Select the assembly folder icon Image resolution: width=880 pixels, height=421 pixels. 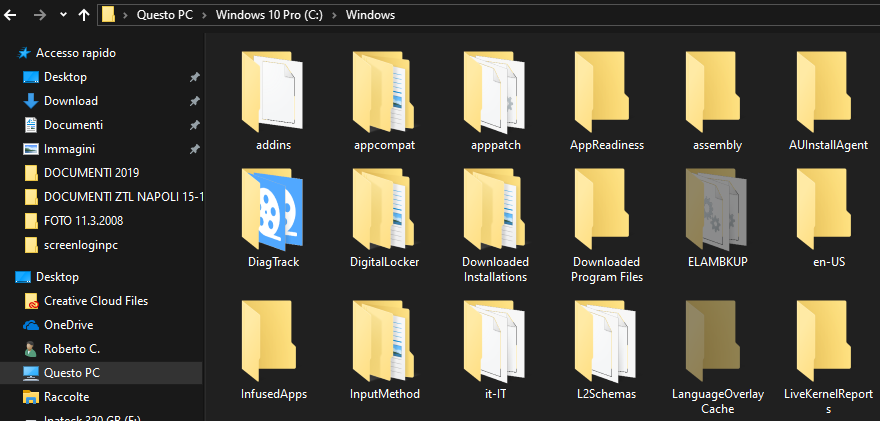(712, 92)
